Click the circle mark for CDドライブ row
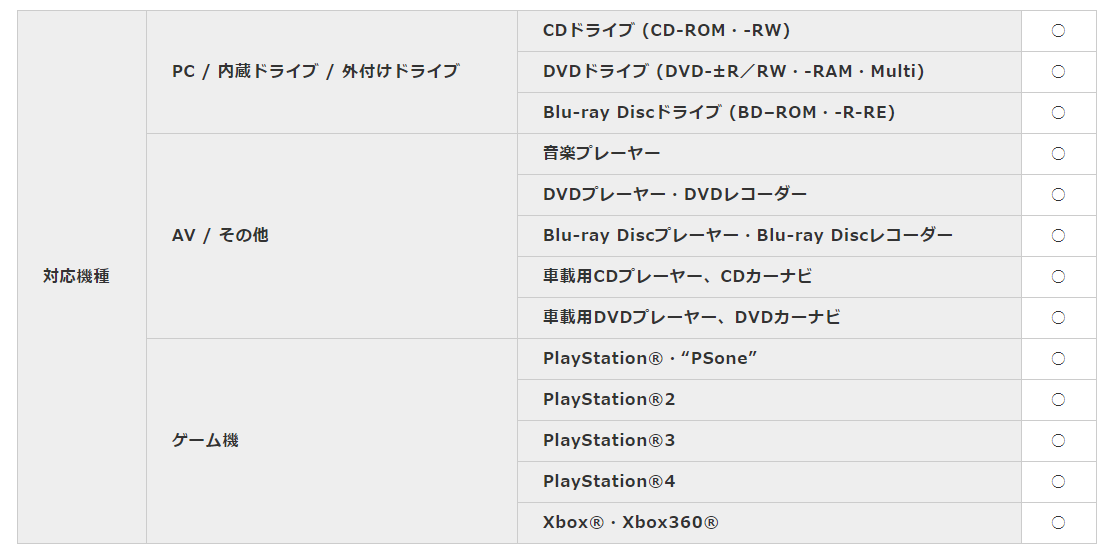Viewport: 1111px width, 559px height. pyautogui.click(x=1058, y=30)
